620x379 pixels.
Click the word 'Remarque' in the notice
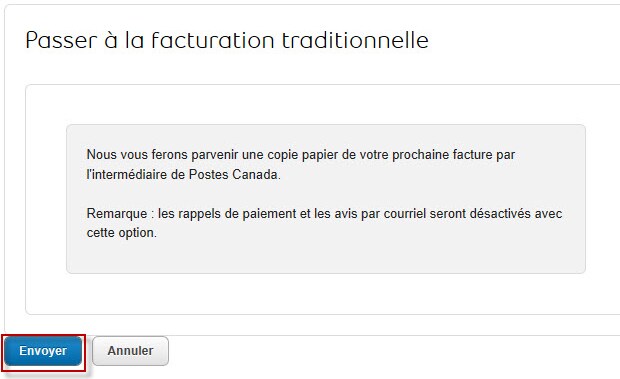117,214
